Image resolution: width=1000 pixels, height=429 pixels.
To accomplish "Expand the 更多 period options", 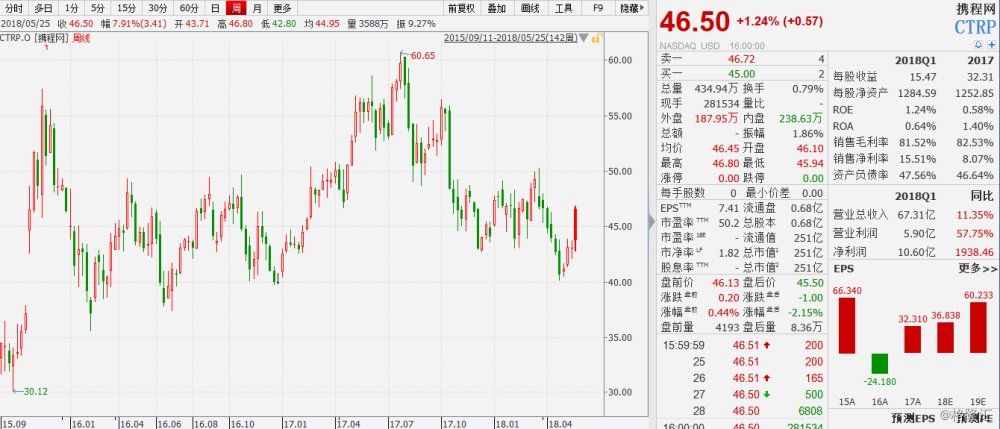I will 282,7.
